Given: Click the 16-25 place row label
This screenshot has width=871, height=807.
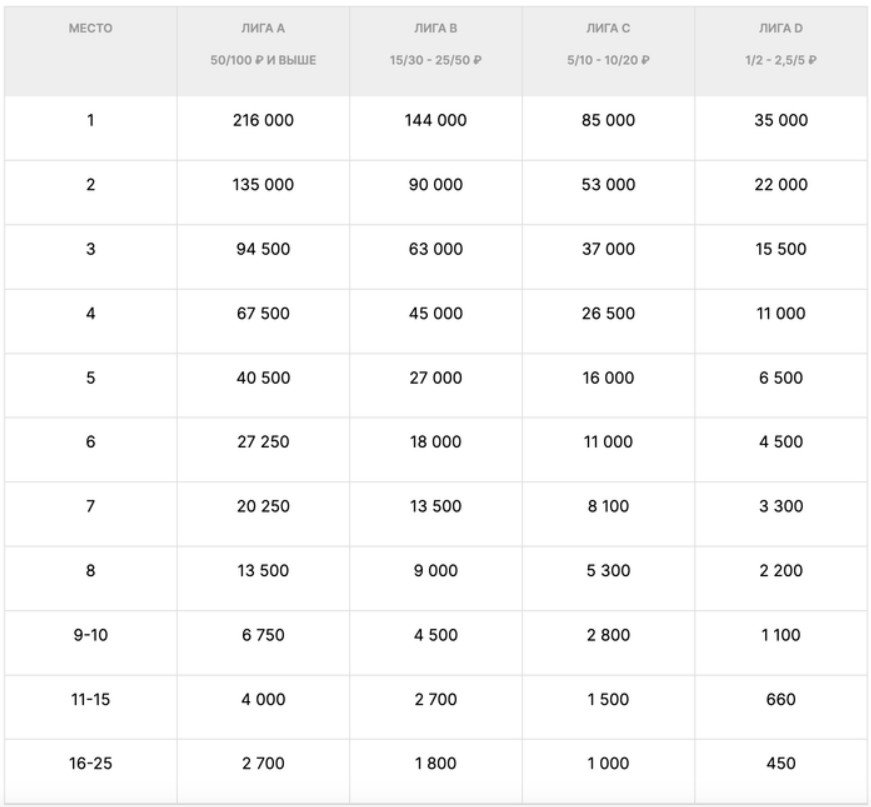Looking at the screenshot, I should [90, 763].
